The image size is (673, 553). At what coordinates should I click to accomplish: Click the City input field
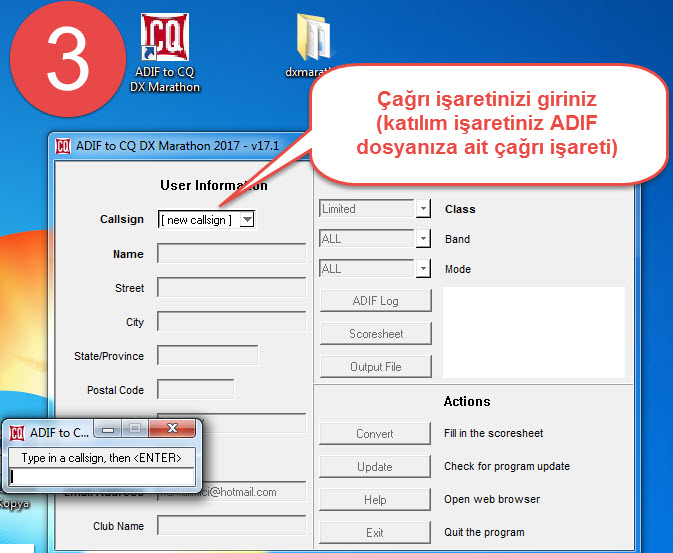231,321
